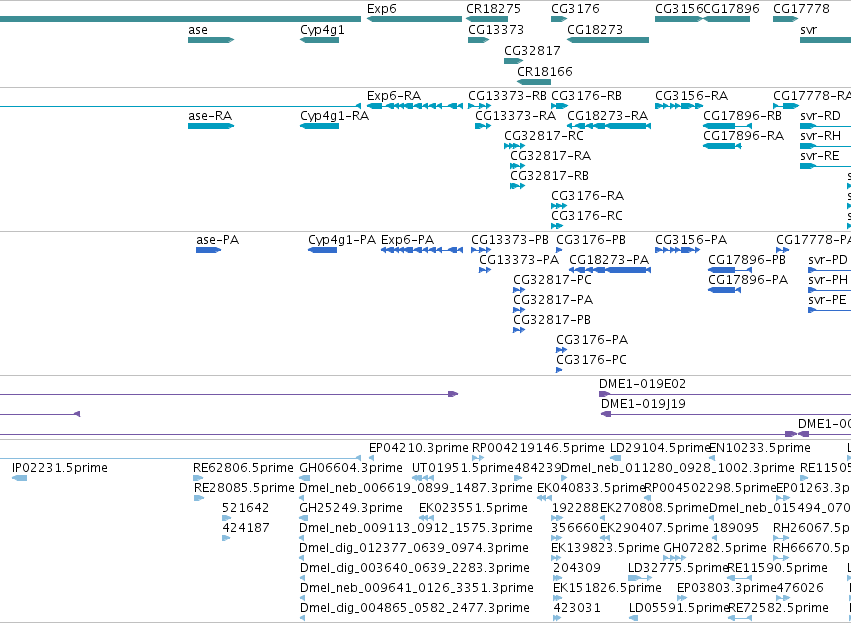Select the Cyp4g1-PA protein label
Screen dimensions: 851x623
pos(342,240)
